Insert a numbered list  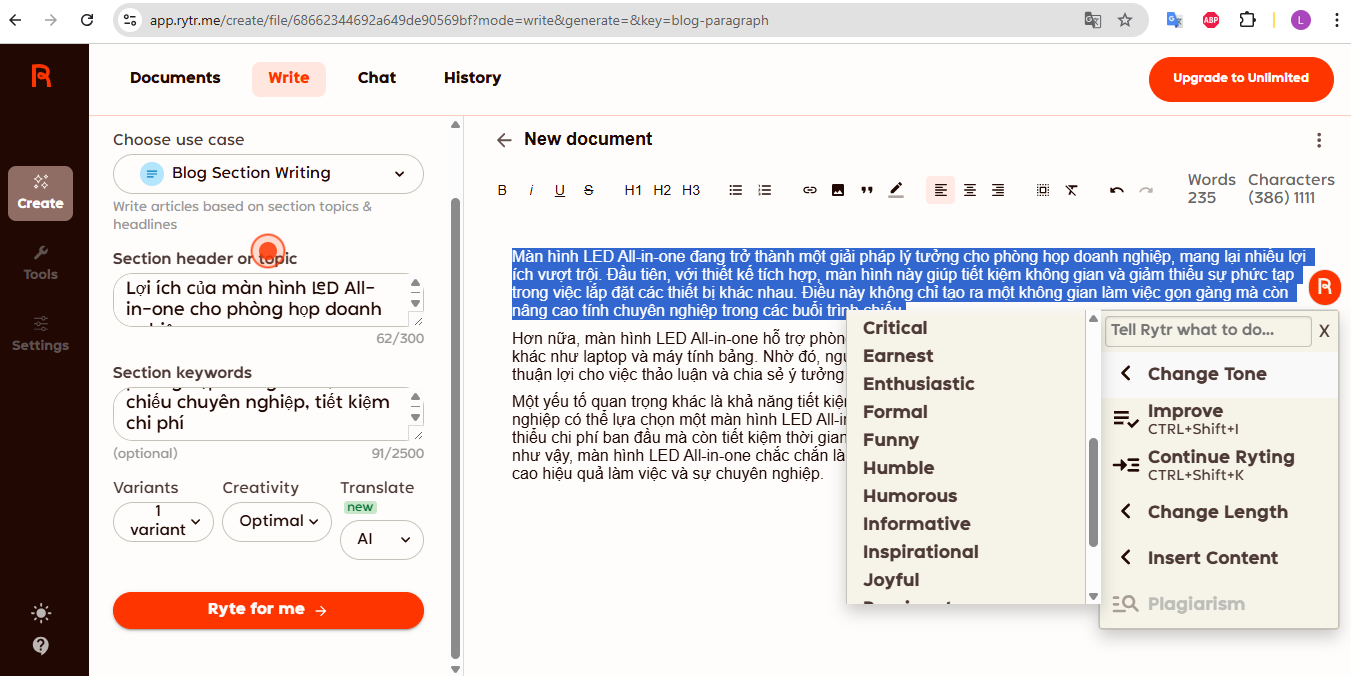765,190
